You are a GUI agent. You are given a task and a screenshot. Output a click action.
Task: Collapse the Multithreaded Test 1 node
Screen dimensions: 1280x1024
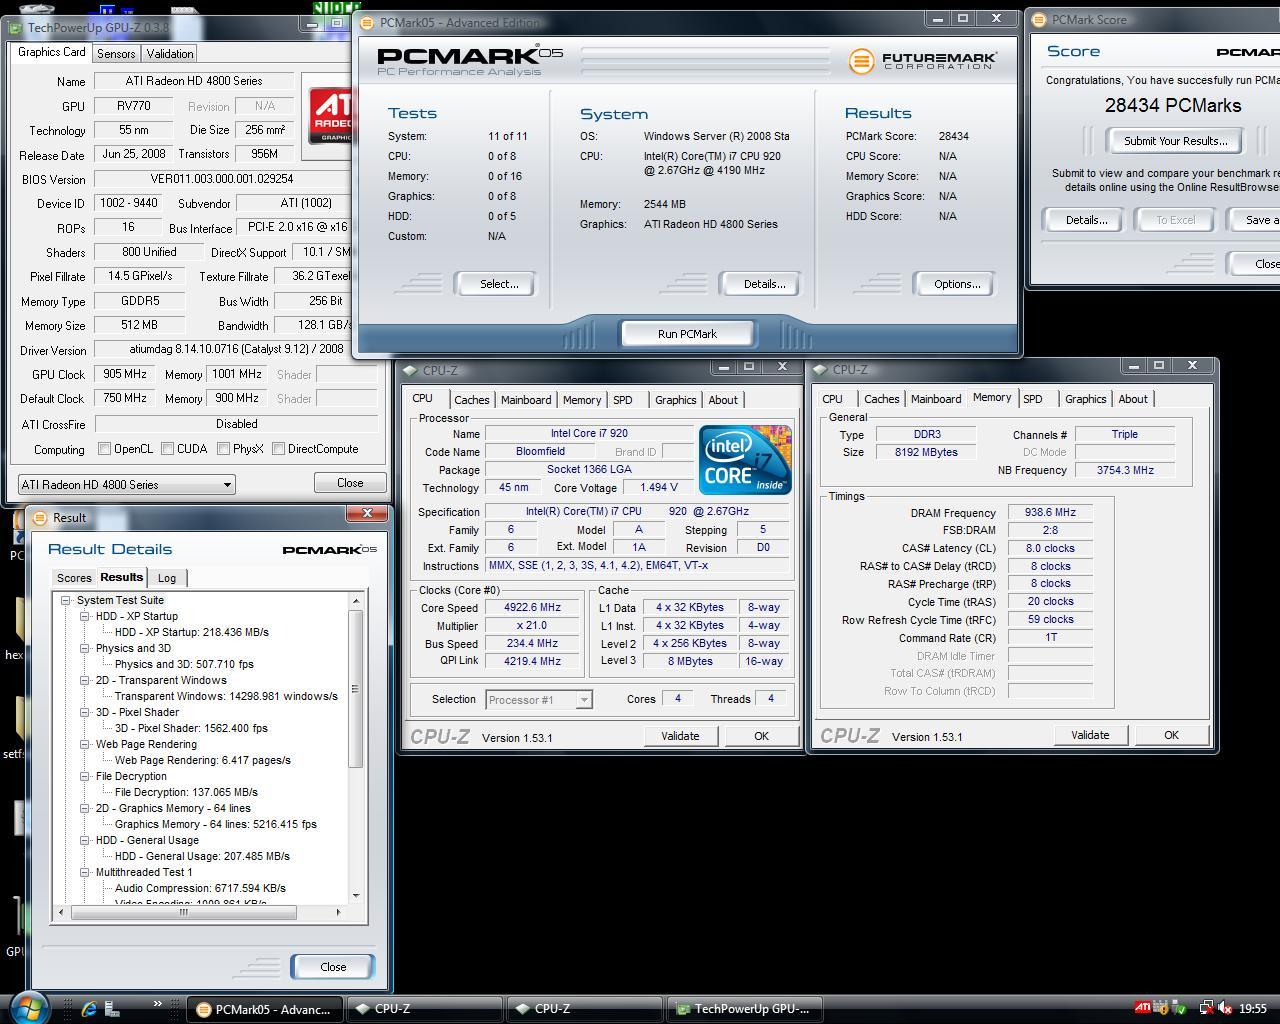(85, 873)
